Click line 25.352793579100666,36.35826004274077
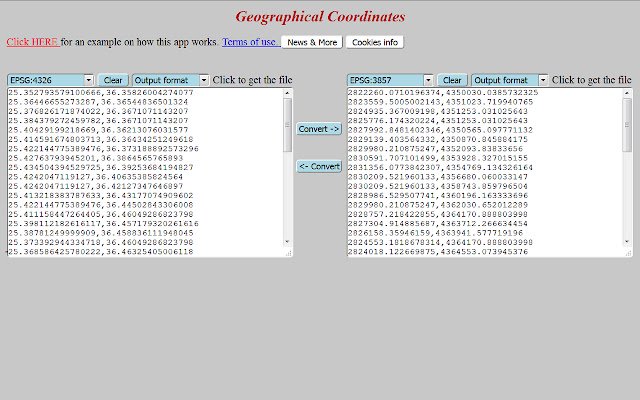This screenshot has height=400, width=640. (x=101, y=93)
